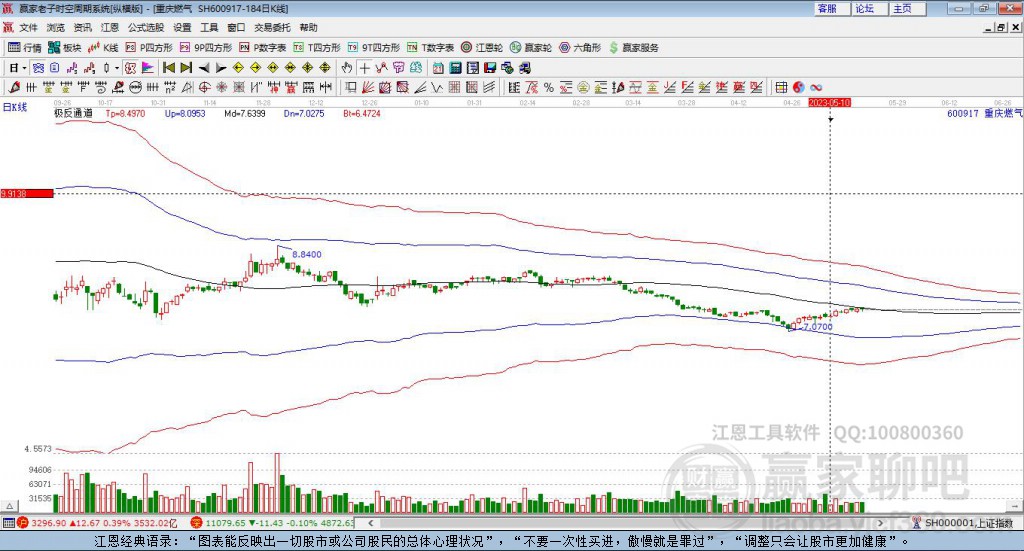This screenshot has height=551, width=1024.
Task: Open the T四方形 tool
Action: (x=317, y=48)
